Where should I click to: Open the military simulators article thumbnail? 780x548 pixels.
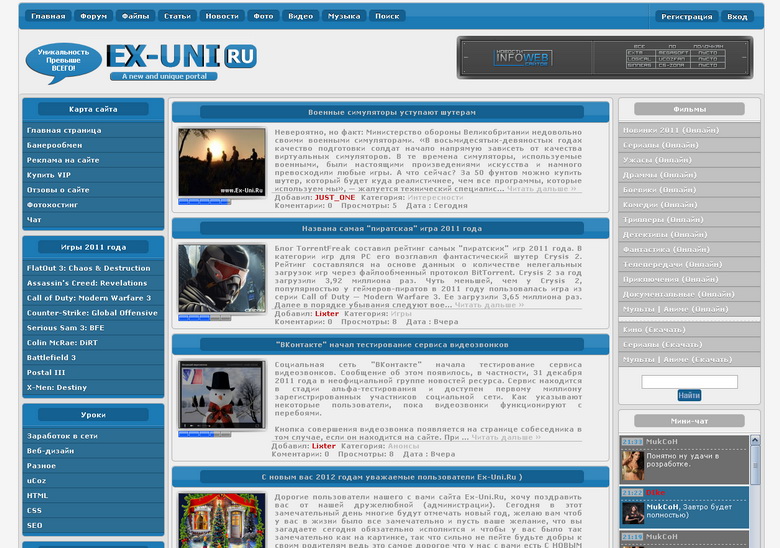[x=222, y=162]
